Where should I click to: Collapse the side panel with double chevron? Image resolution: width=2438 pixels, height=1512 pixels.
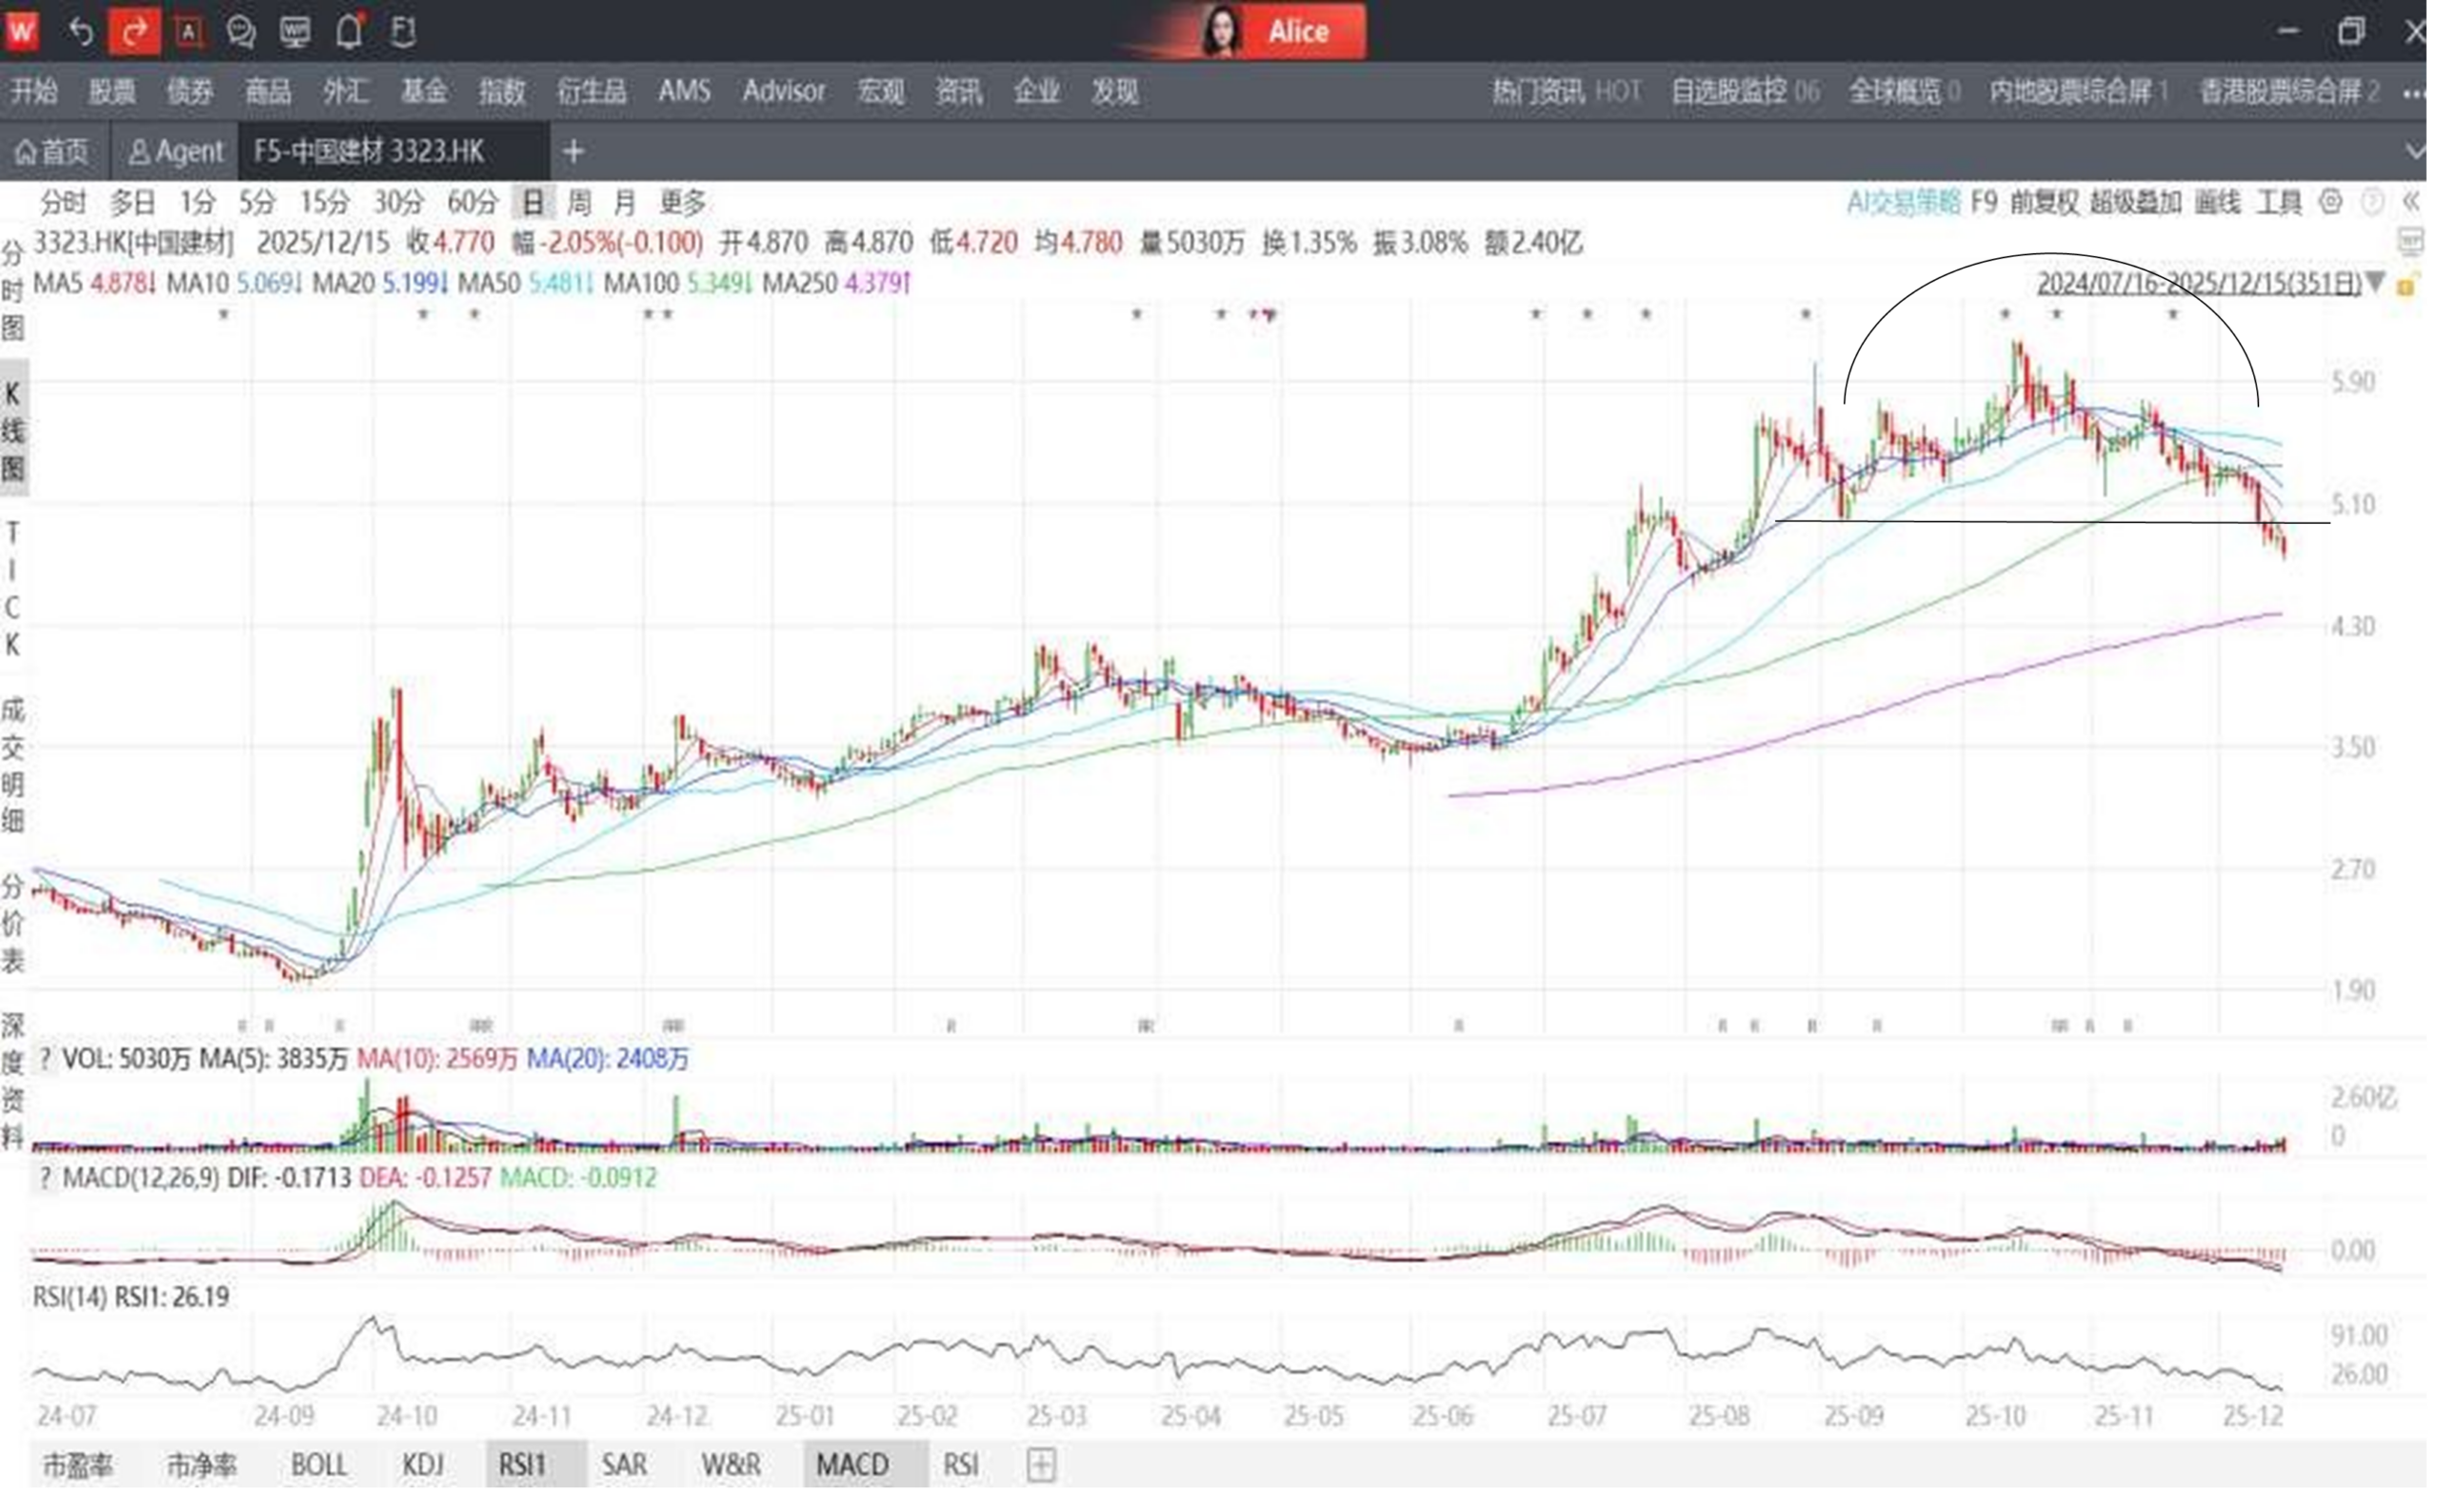point(2411,202)
